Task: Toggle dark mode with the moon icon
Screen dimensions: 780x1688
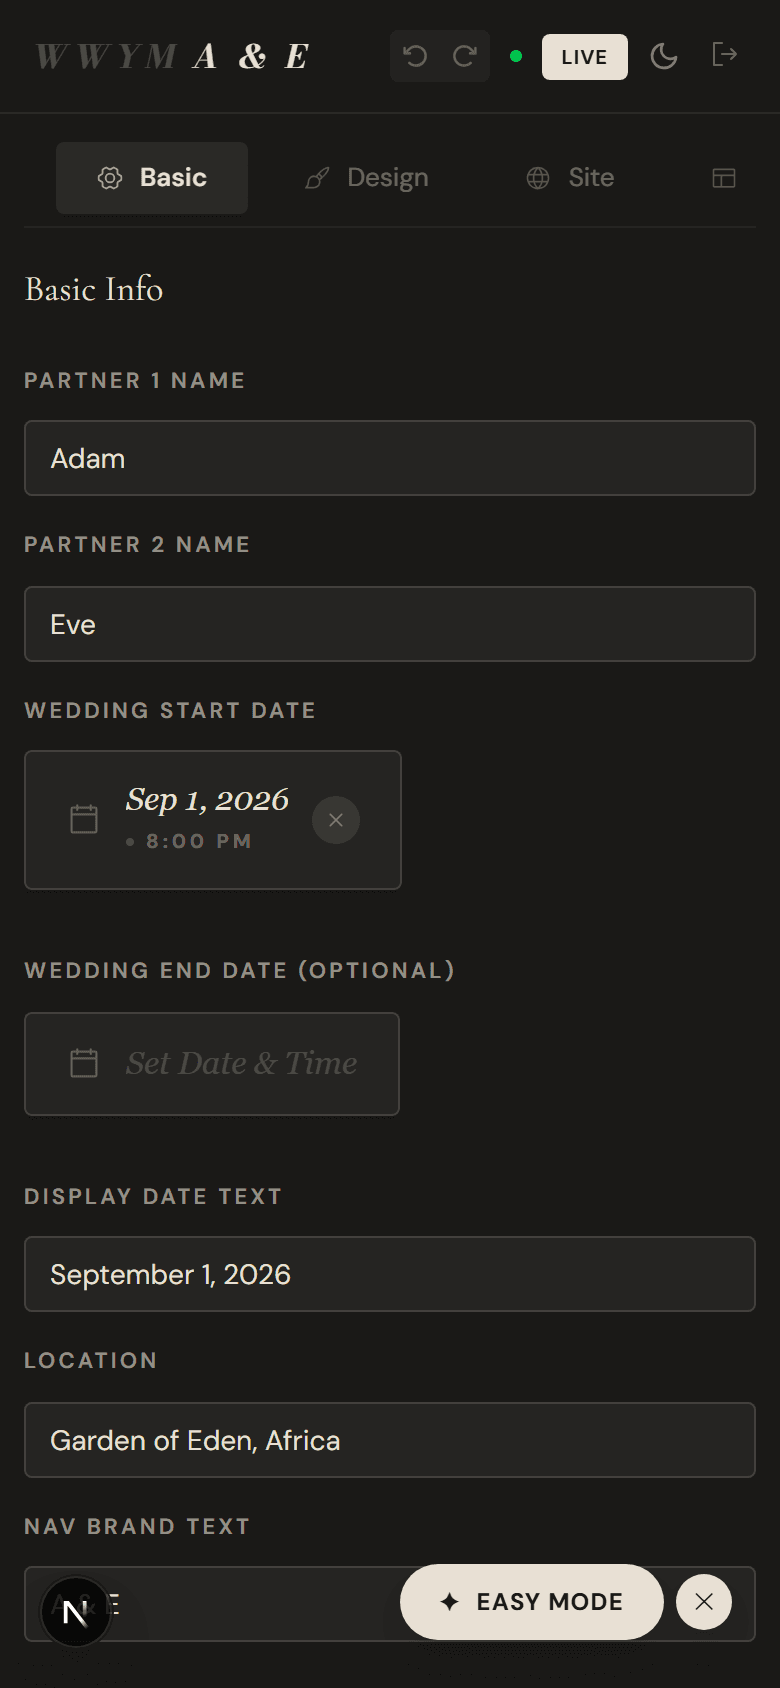Action: [x=663, y=56]
